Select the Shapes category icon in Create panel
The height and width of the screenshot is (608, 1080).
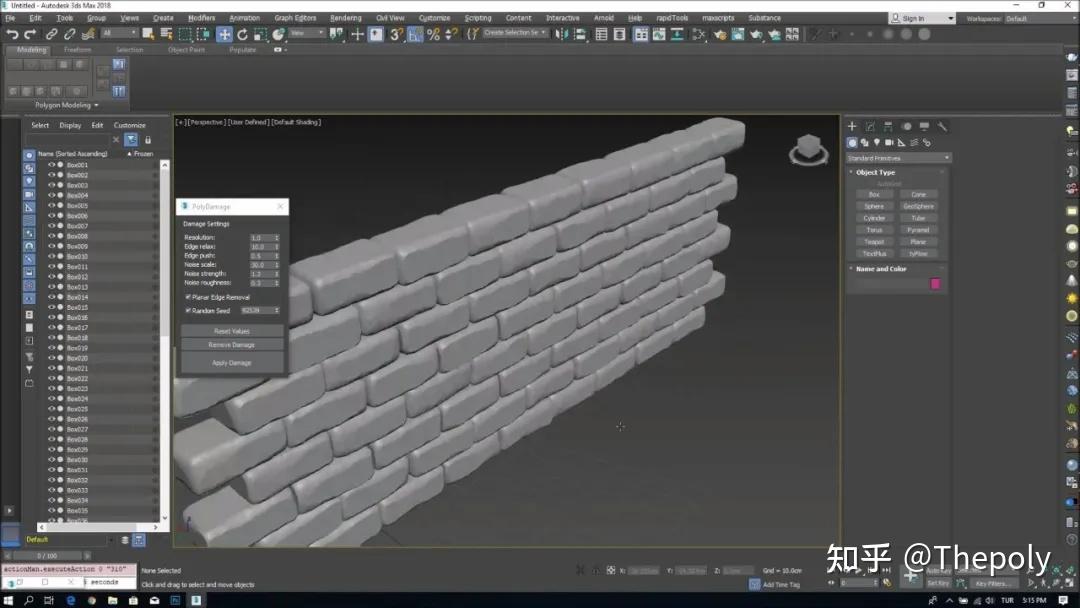tap(865, 143)
